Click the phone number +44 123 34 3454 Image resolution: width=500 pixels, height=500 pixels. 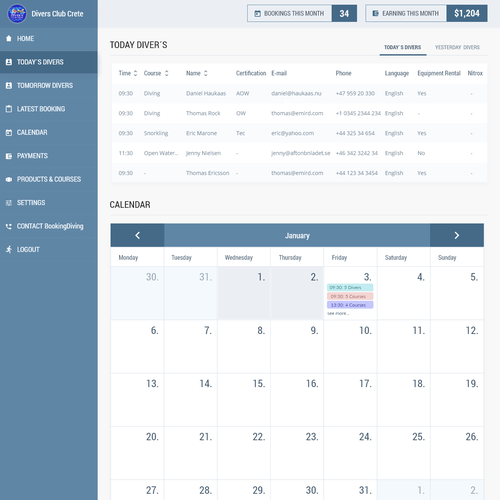point(357,173)
